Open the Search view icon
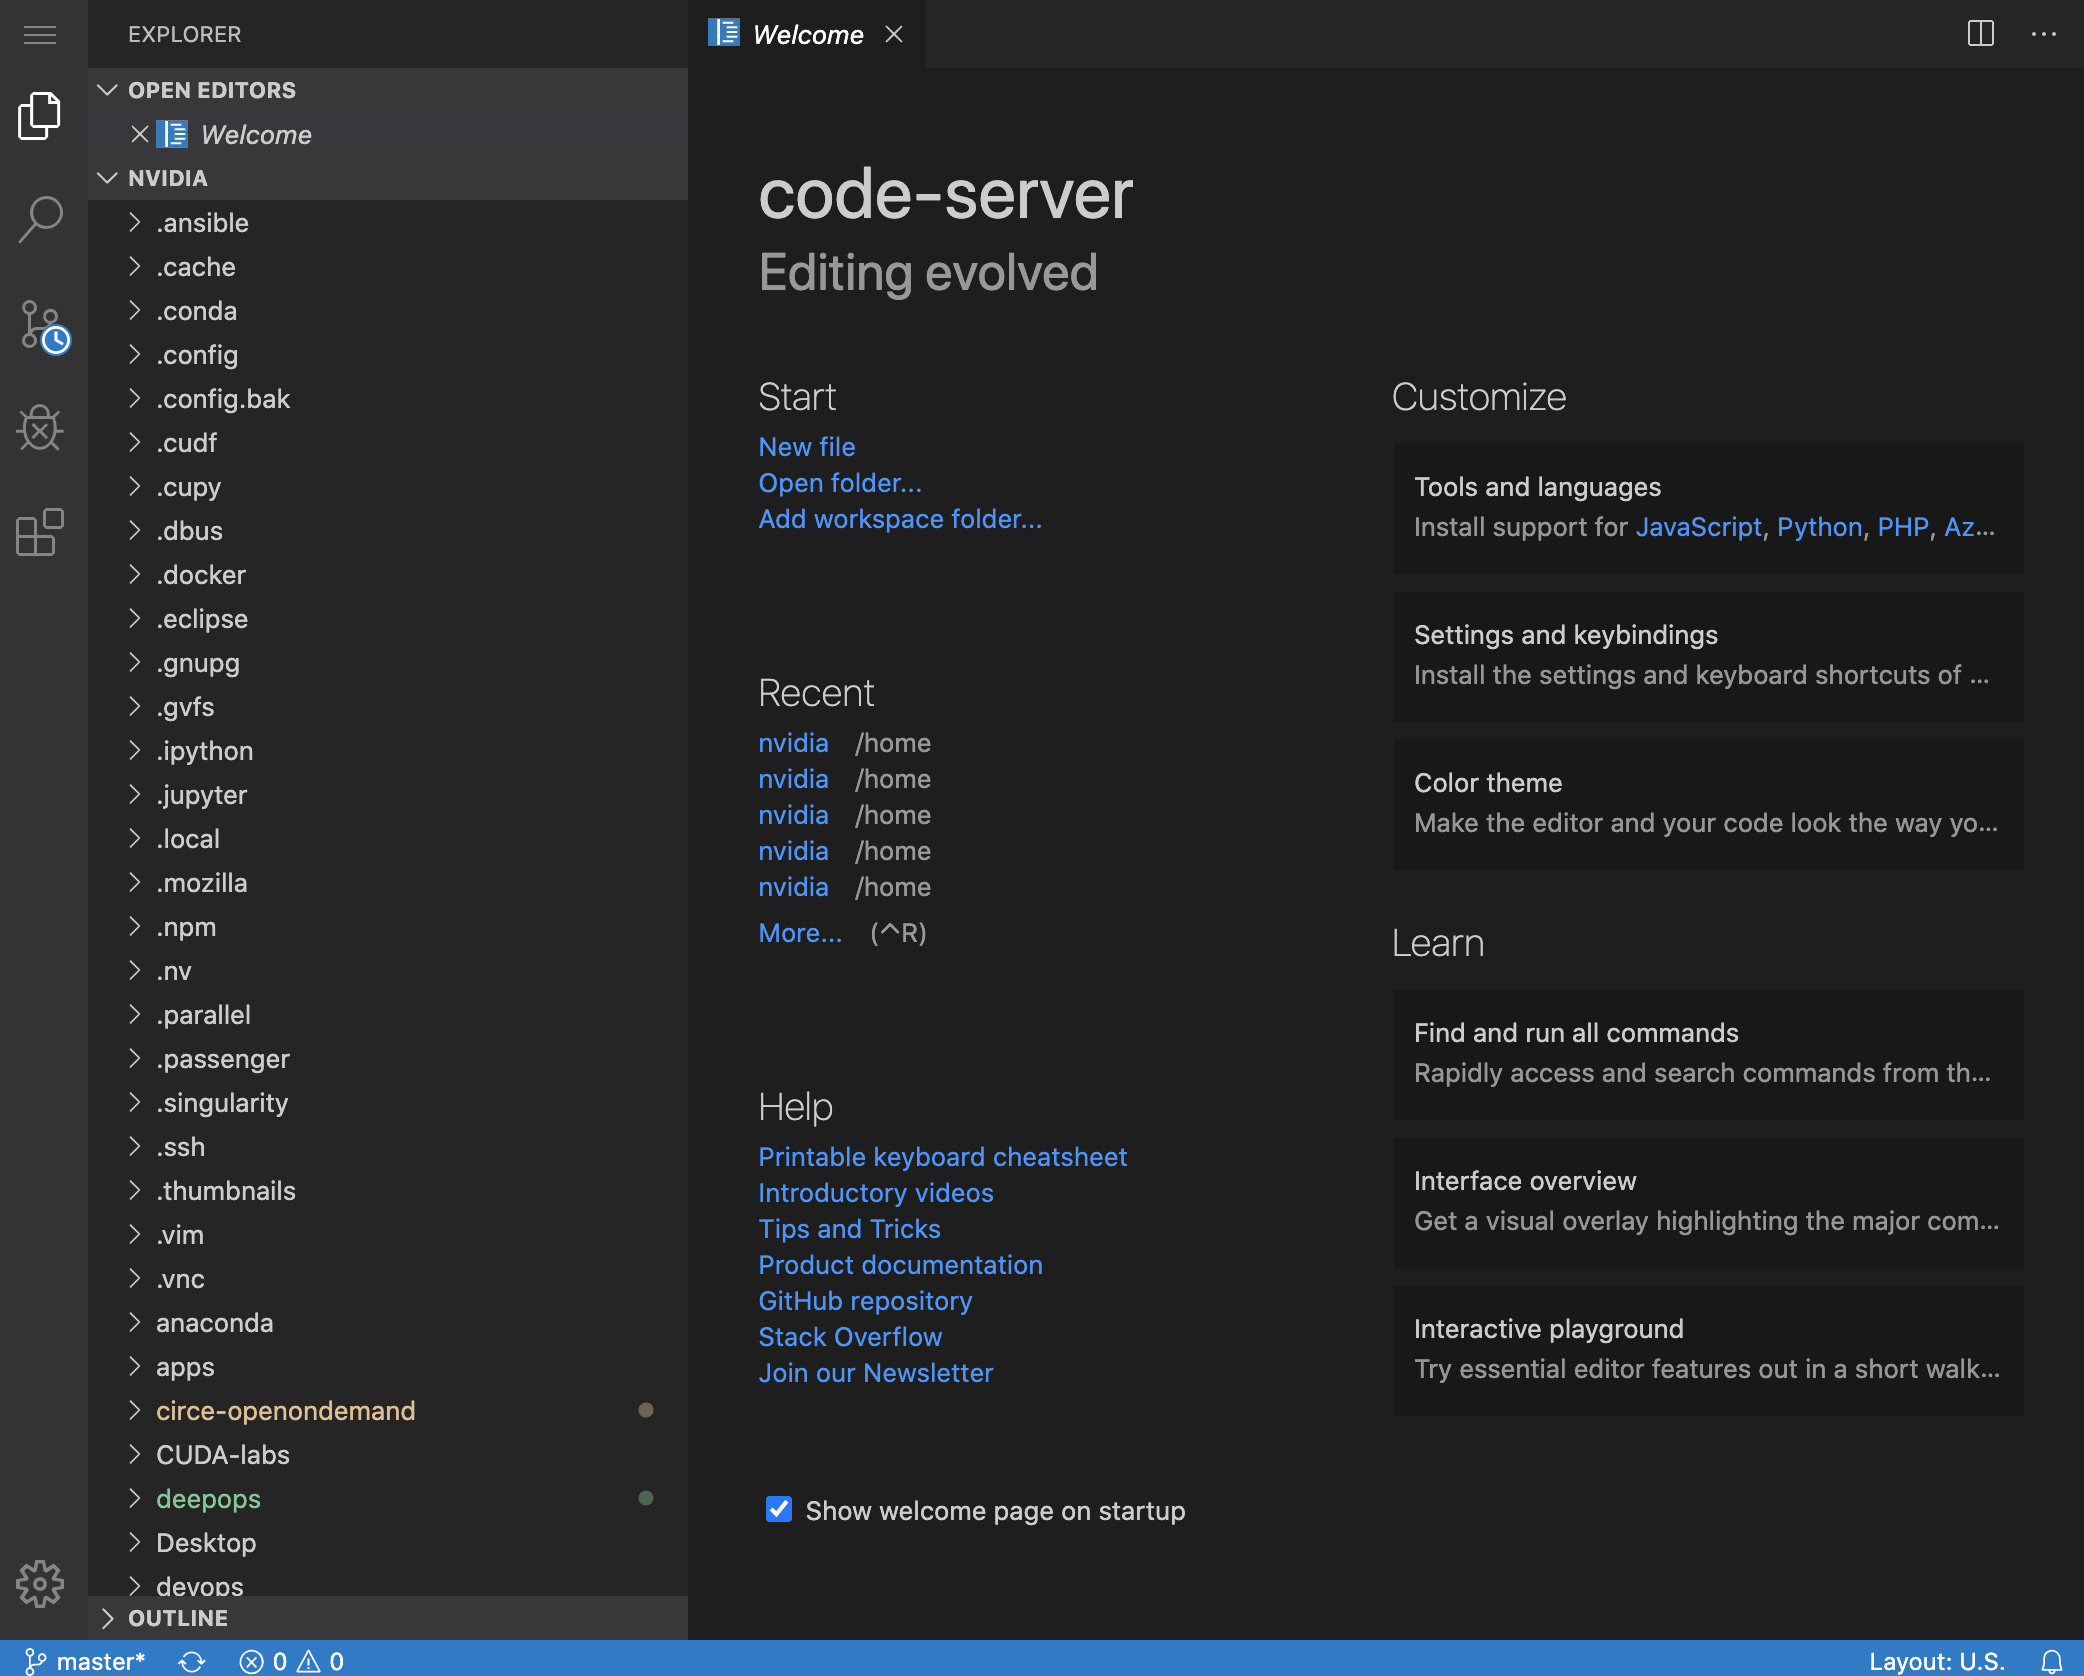The width and height of the screenshot is (2084, 1676). point(40,220)
